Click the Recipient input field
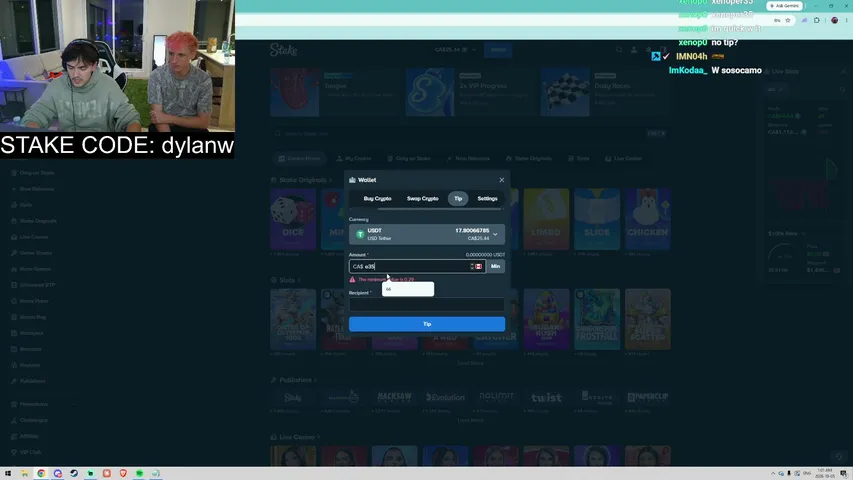Viewport: 853px width, 480px height. tap(426, 305)
